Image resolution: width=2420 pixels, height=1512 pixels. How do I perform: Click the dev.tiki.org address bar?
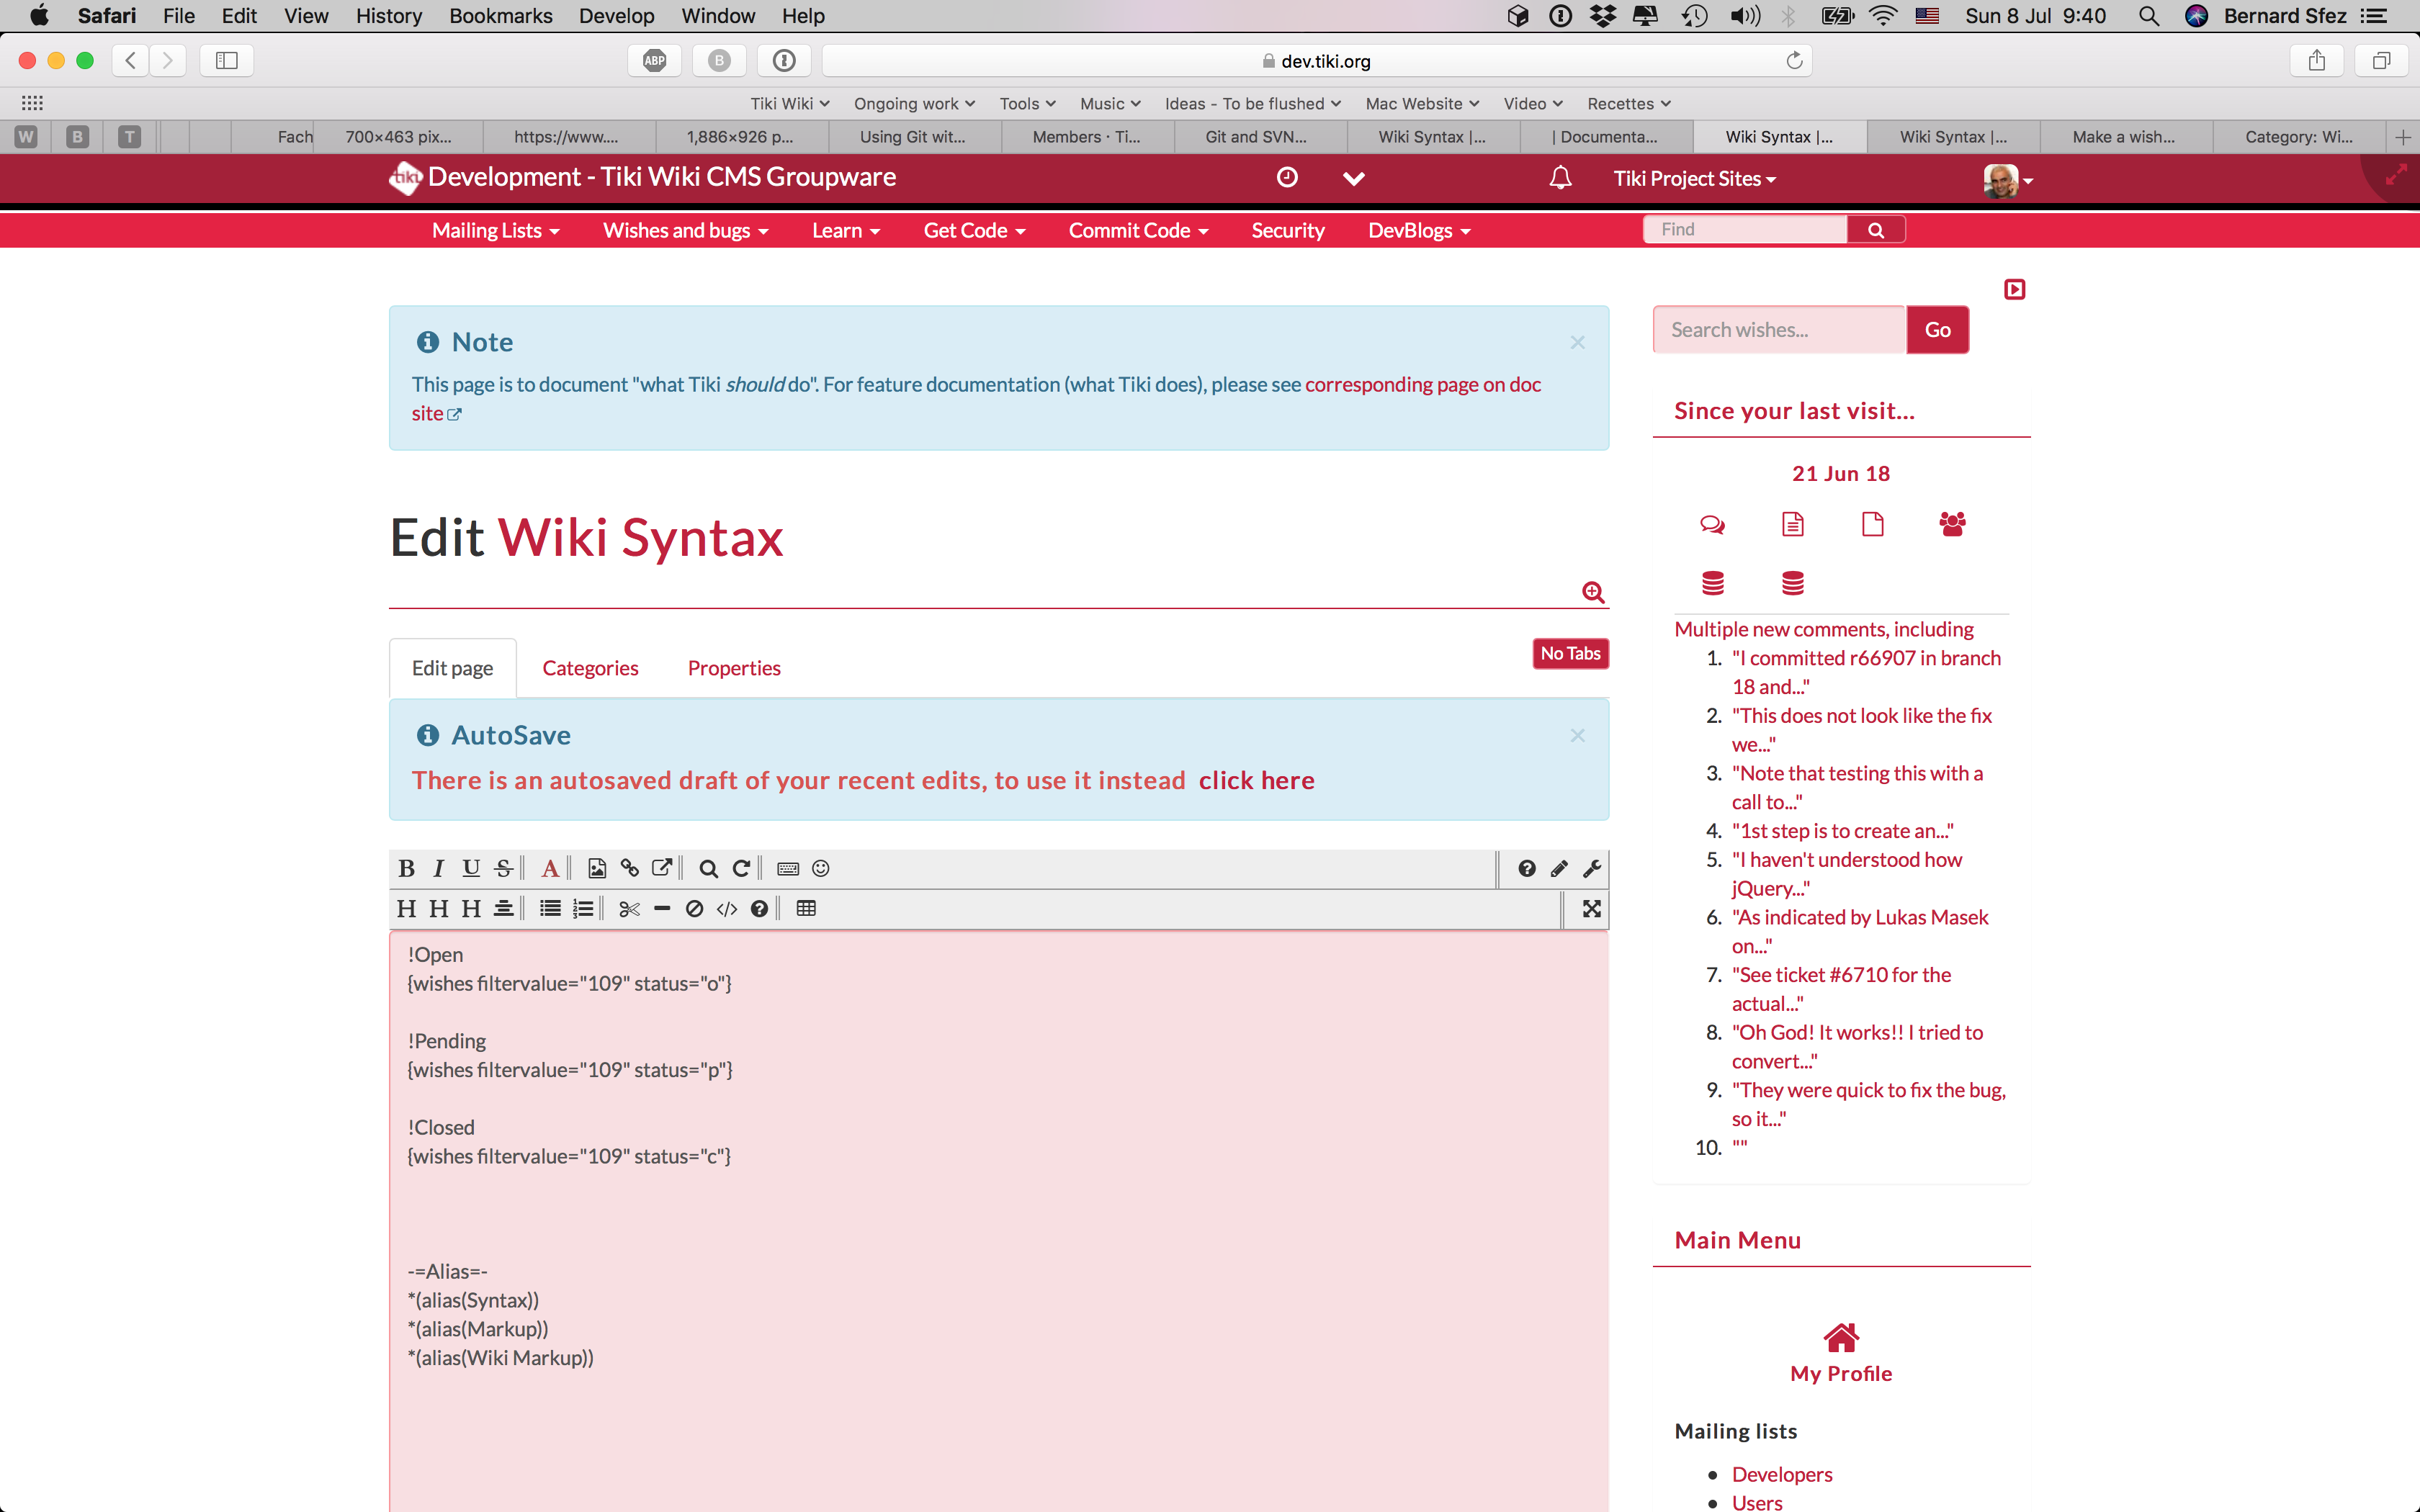tap(1317, 61)
